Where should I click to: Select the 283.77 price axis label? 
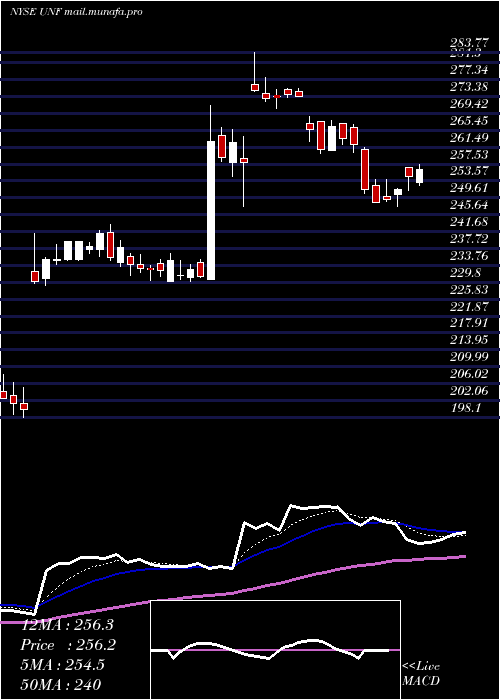click(469, 44)
